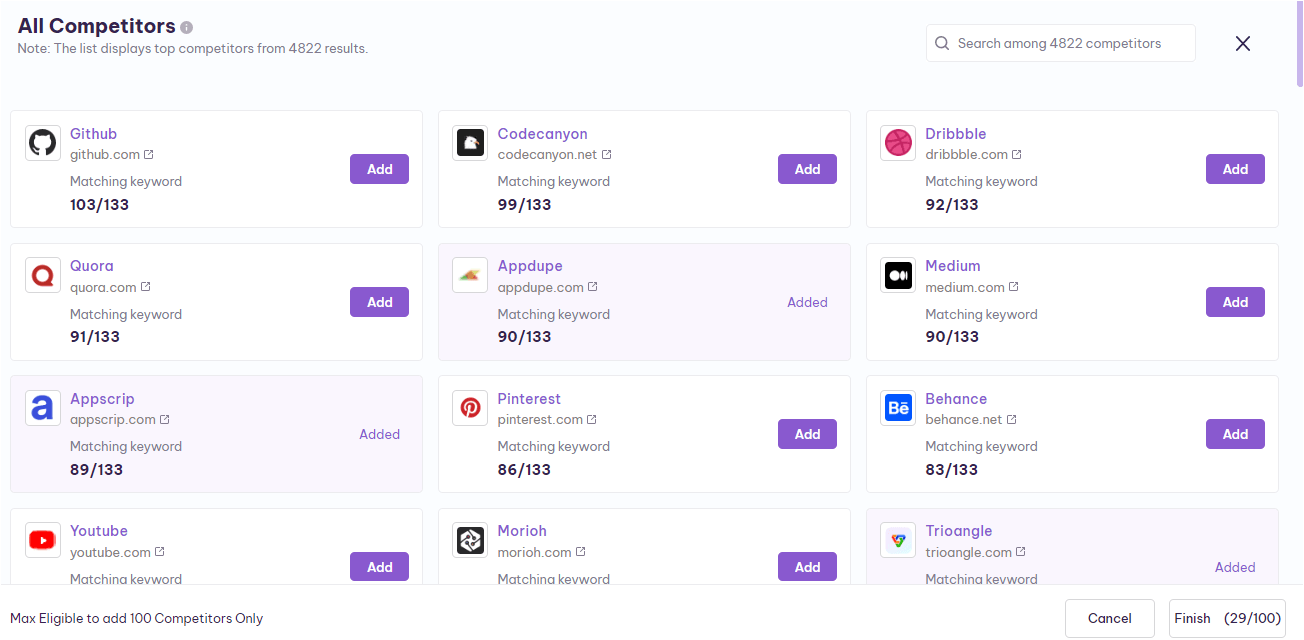Click the search magnifier icon
1304x640 pixels.
[x=942, y=44]
